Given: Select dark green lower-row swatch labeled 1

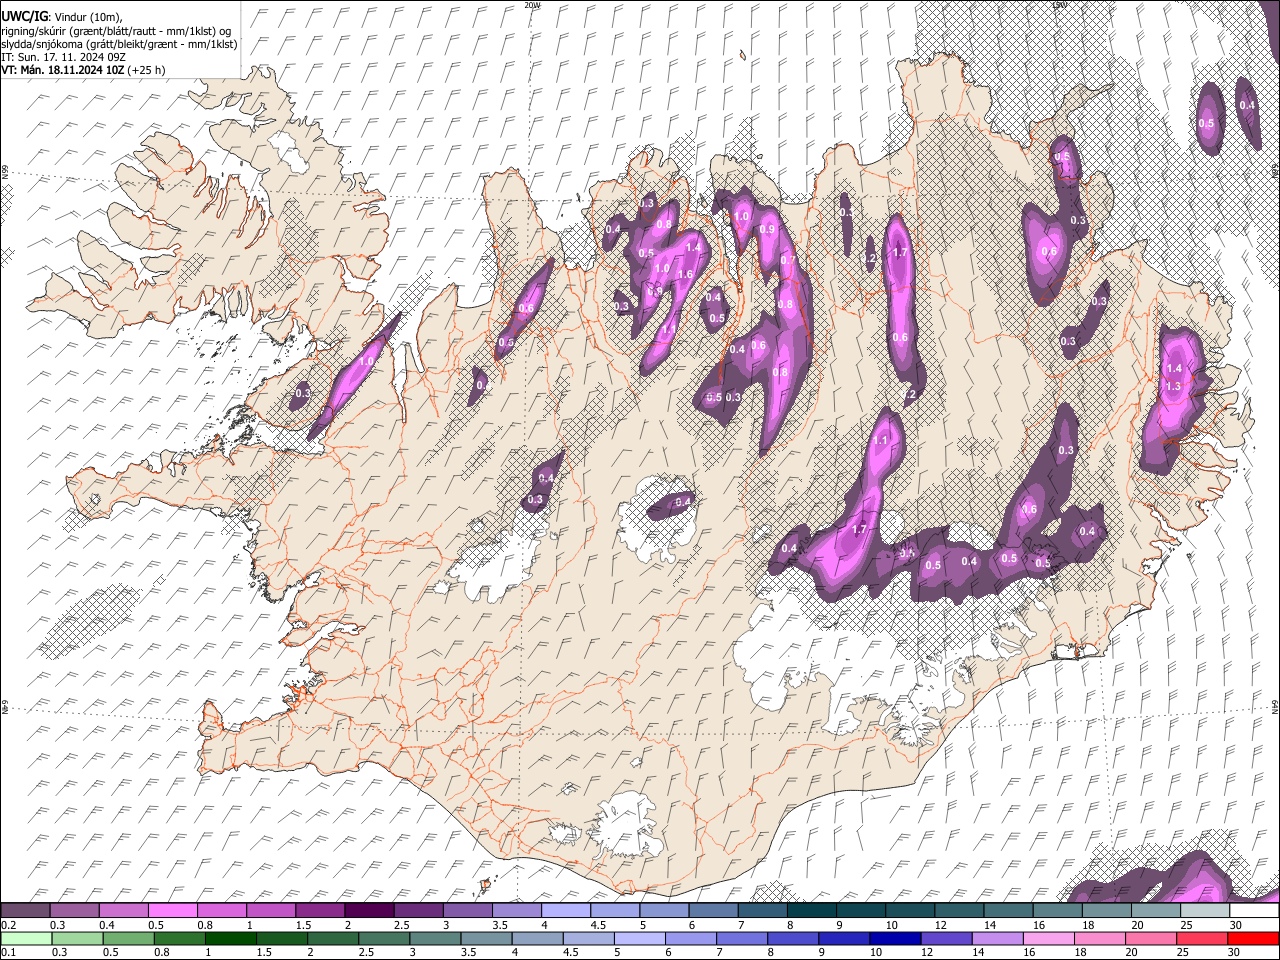Looking at the screenshot, I should (231, 938).
